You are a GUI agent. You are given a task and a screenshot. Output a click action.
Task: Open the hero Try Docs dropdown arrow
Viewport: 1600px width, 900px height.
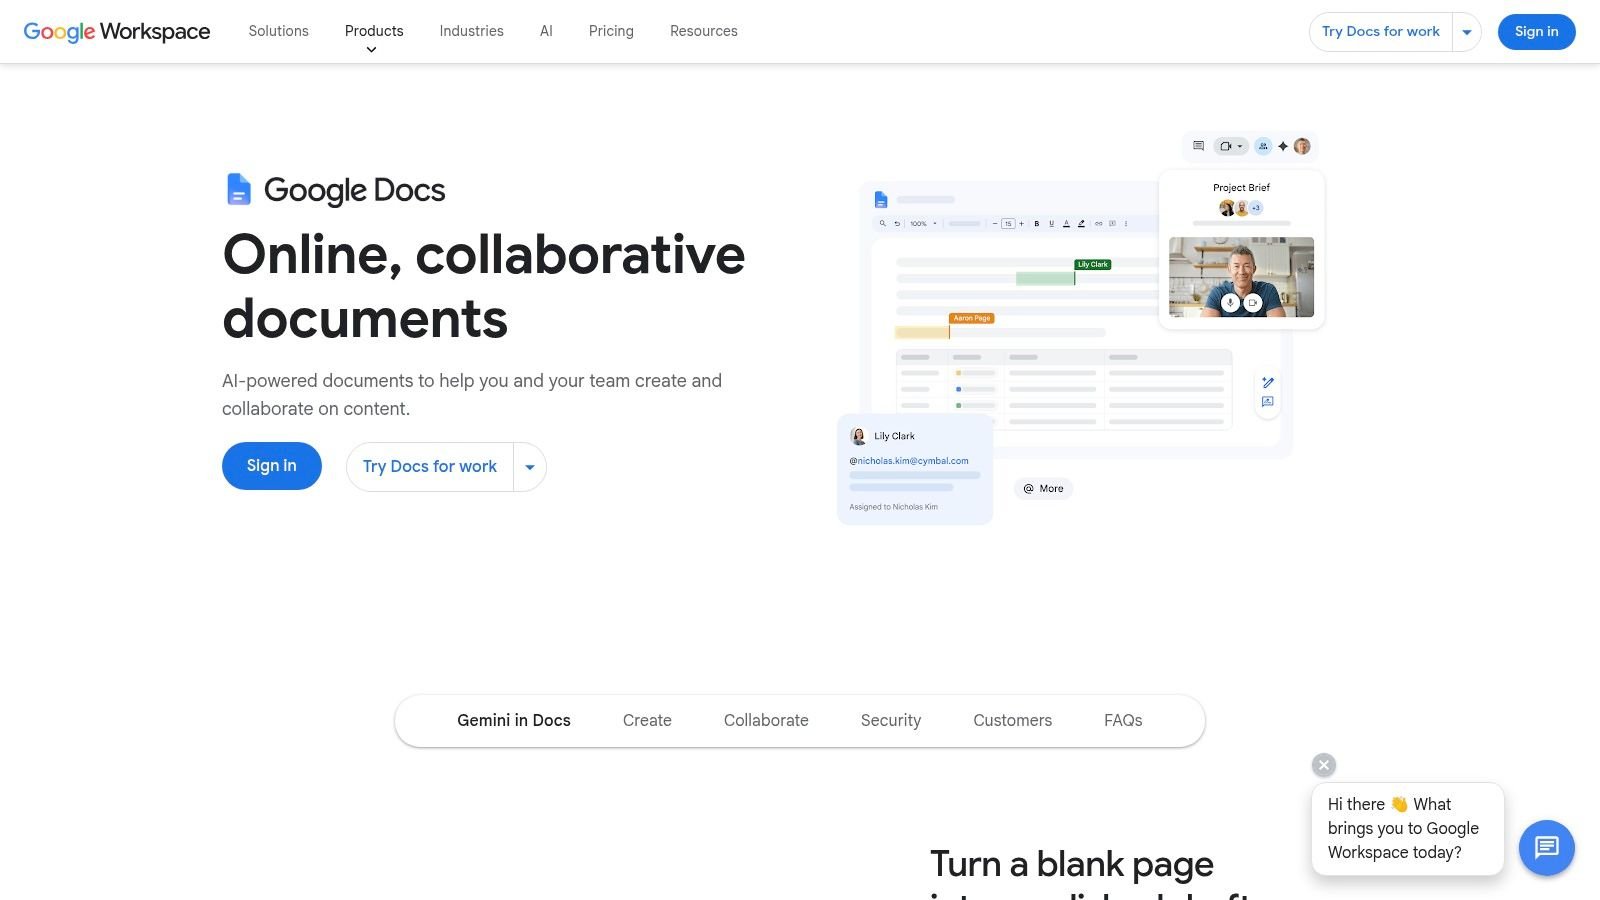click(530, 467)
